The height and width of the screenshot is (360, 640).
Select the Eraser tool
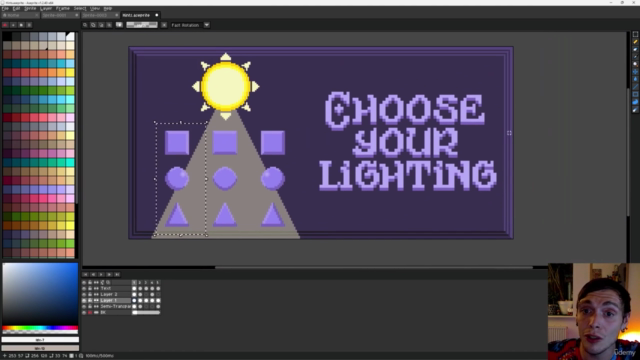(x=635, y=49)
